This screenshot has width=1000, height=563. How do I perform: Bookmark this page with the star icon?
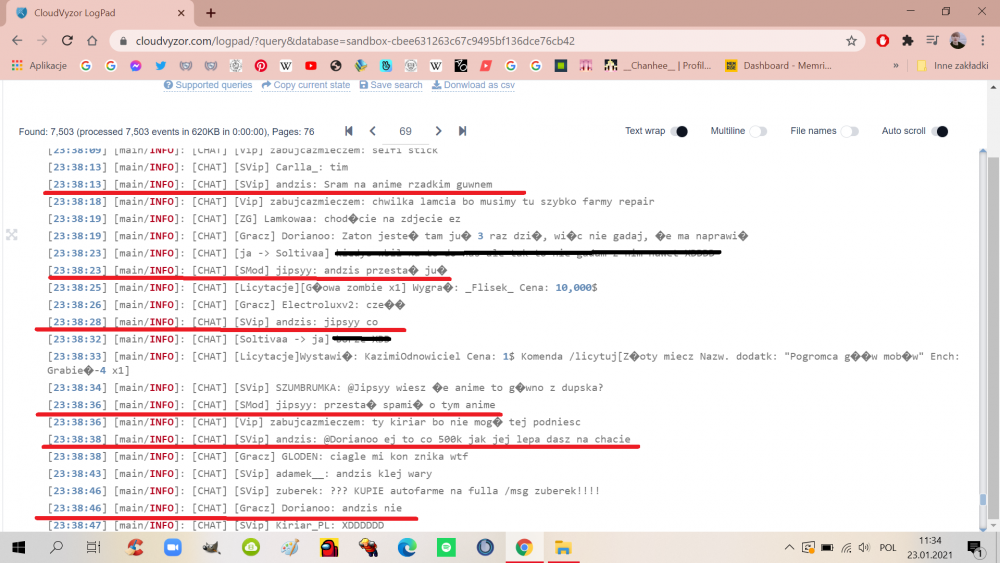(x=851, y=41)
